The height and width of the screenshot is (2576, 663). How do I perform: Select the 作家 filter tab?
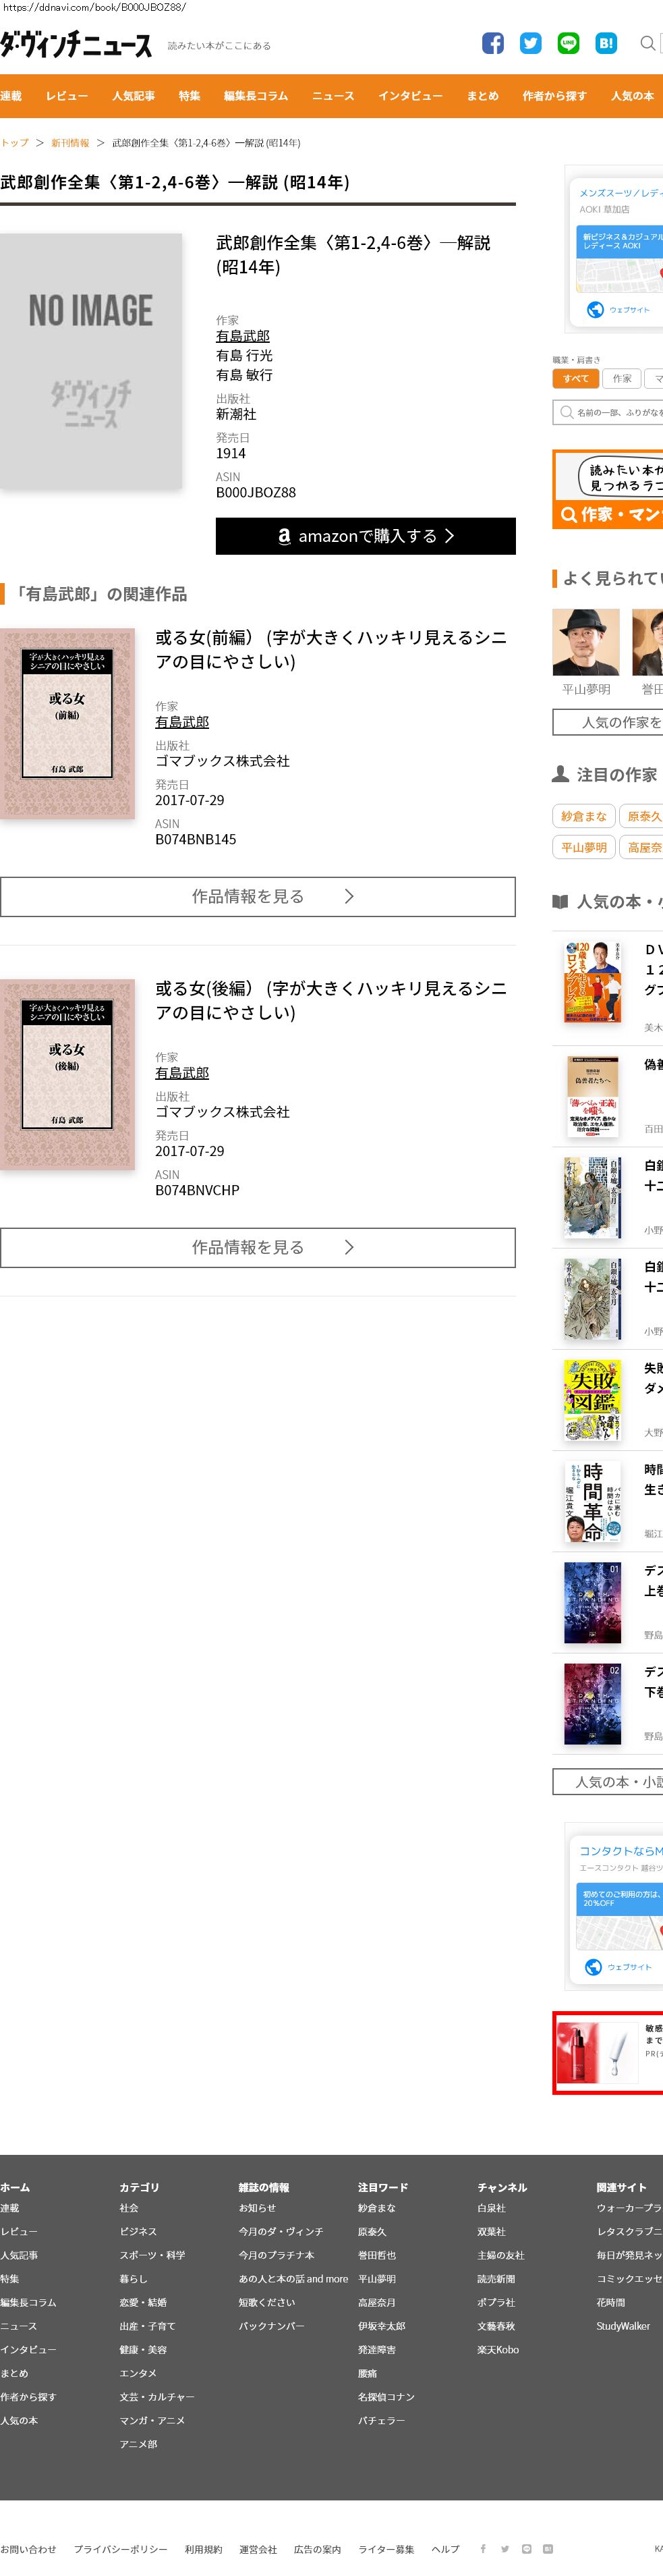(622, 379)
